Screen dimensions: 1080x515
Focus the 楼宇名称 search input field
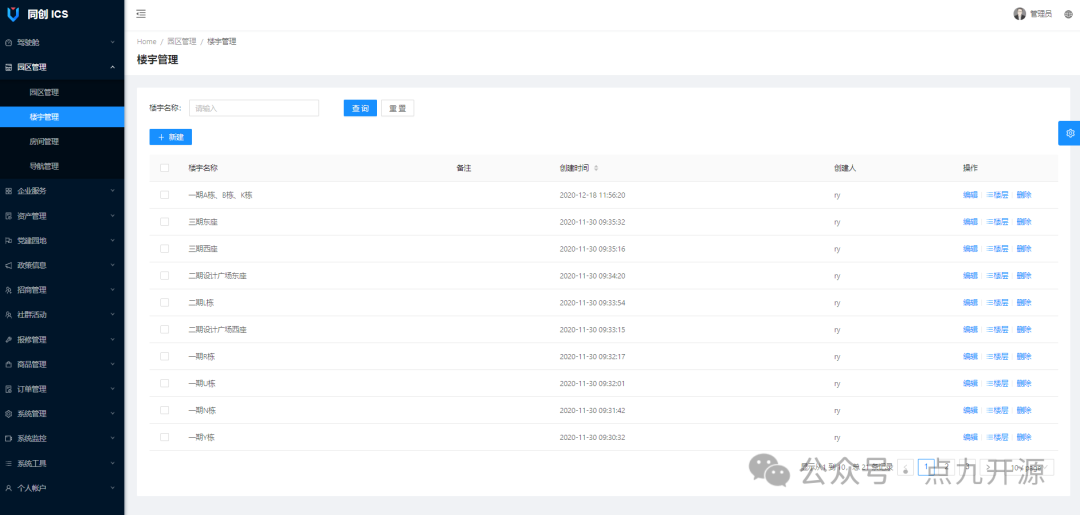[253, 108]
